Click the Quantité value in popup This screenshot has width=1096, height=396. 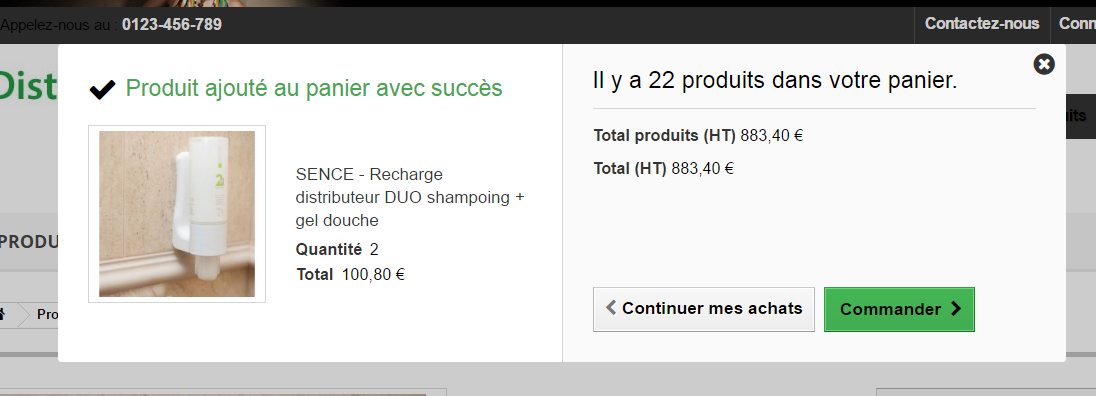(x=374, y=249)
